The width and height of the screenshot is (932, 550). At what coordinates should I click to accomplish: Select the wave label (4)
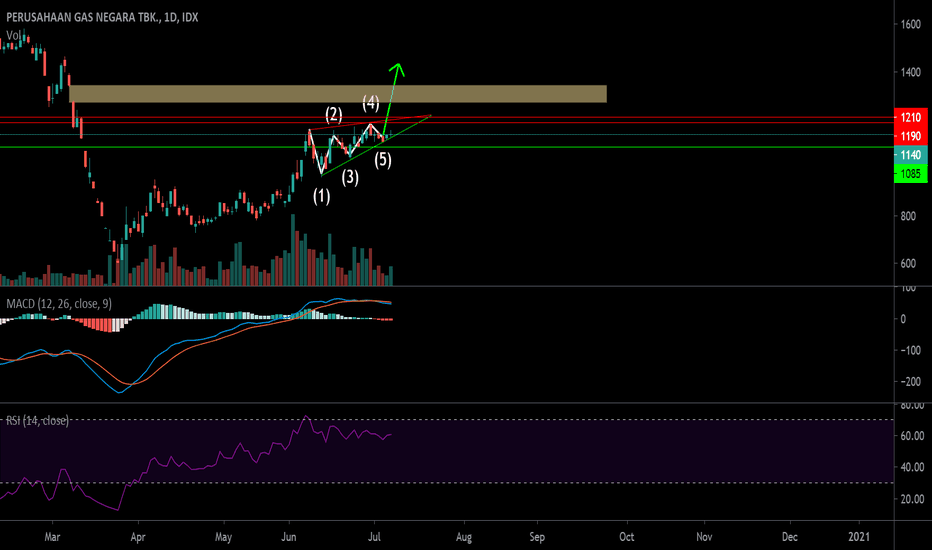click(x=371, y=102)
